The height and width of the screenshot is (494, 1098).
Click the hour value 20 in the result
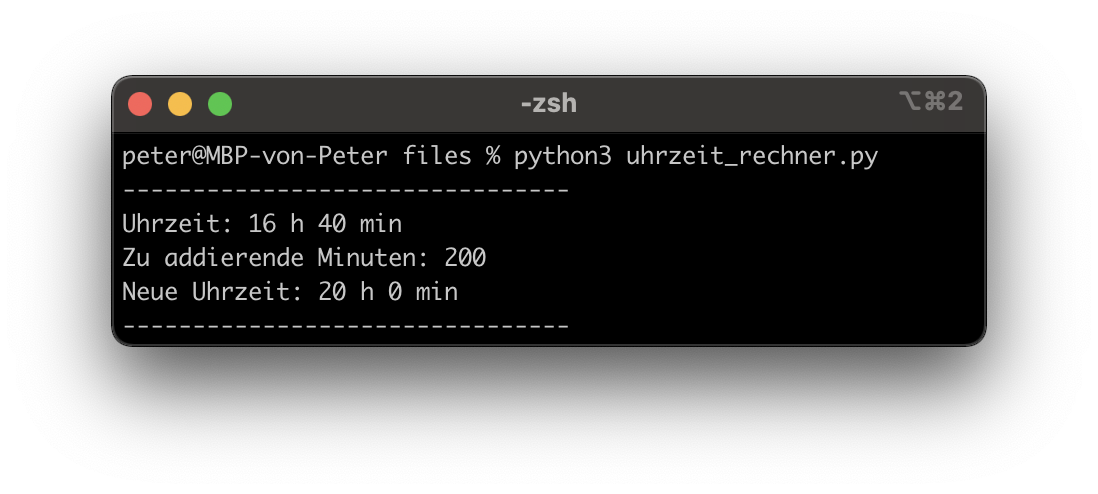tap(331, 292)
